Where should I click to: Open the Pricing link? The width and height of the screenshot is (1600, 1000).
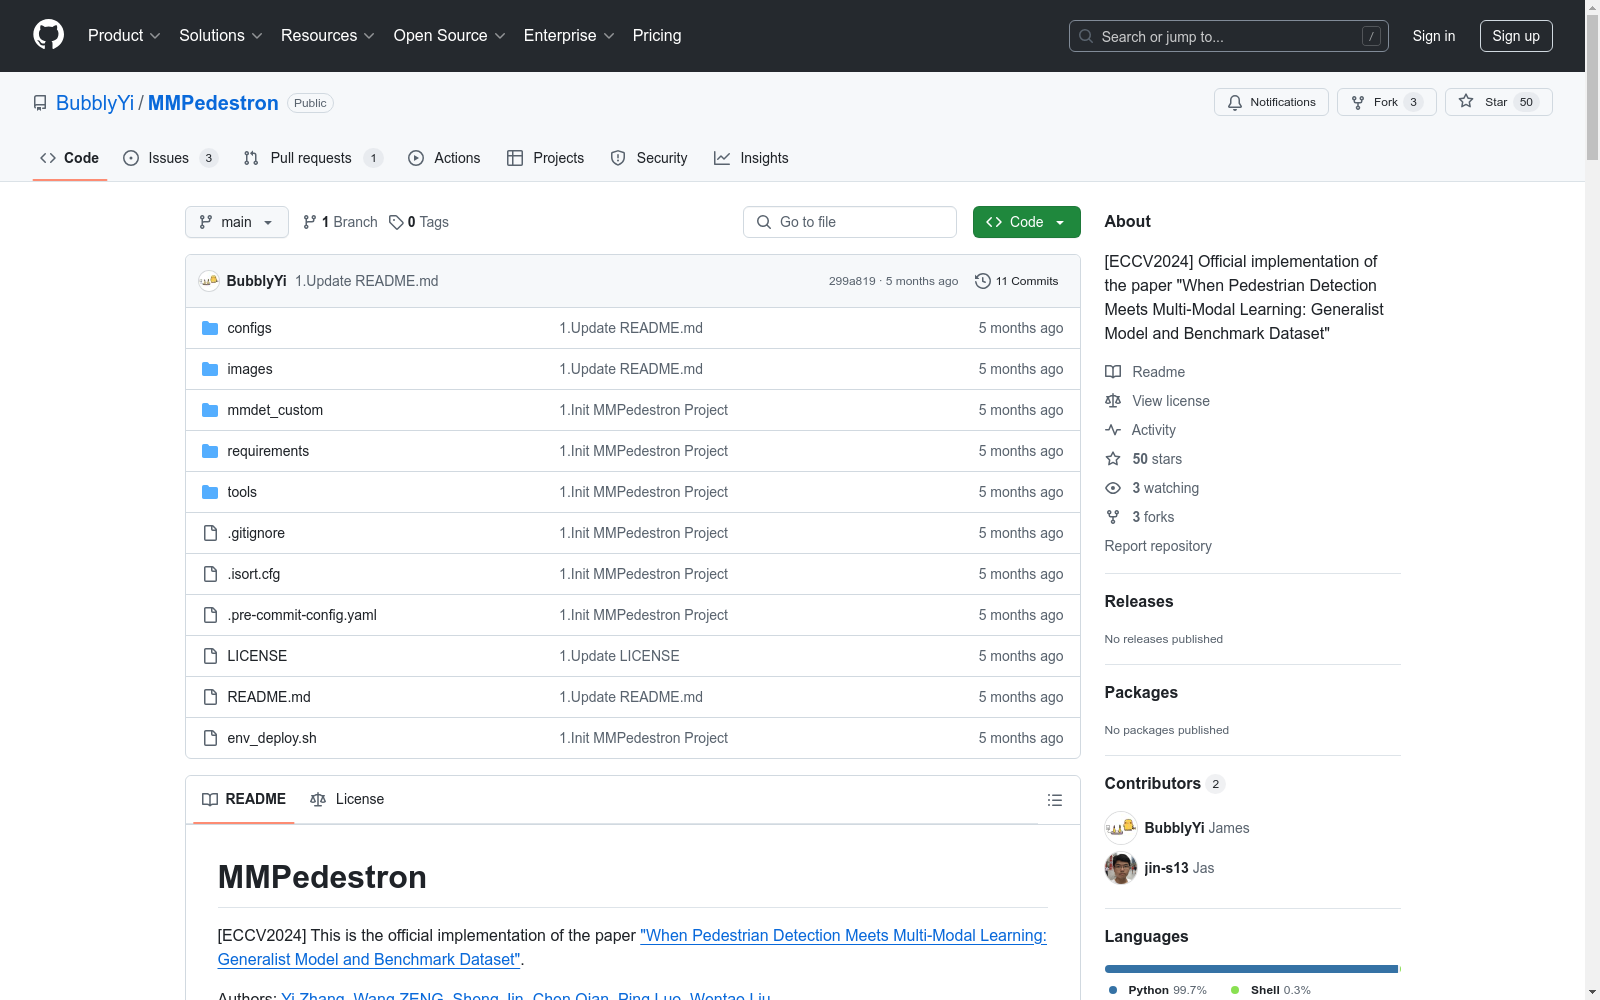[657, 35]
